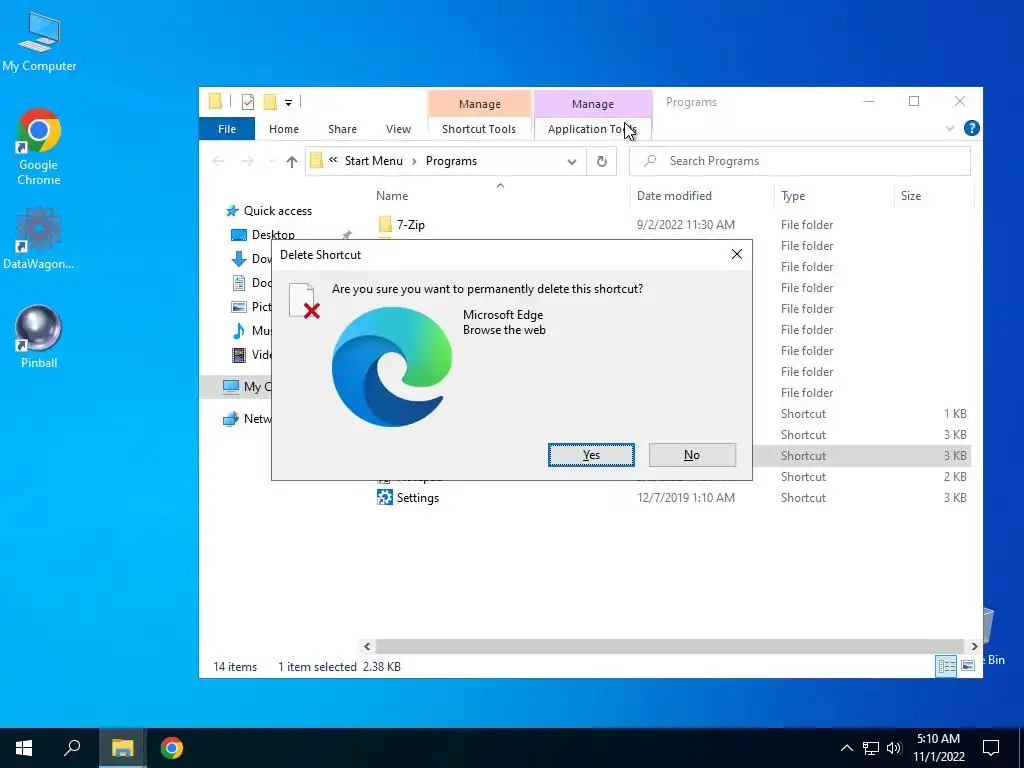This screenshot has height=768, width=1024.
Task: Open the Windows Start menu
Action: click(x=24, y=748)
